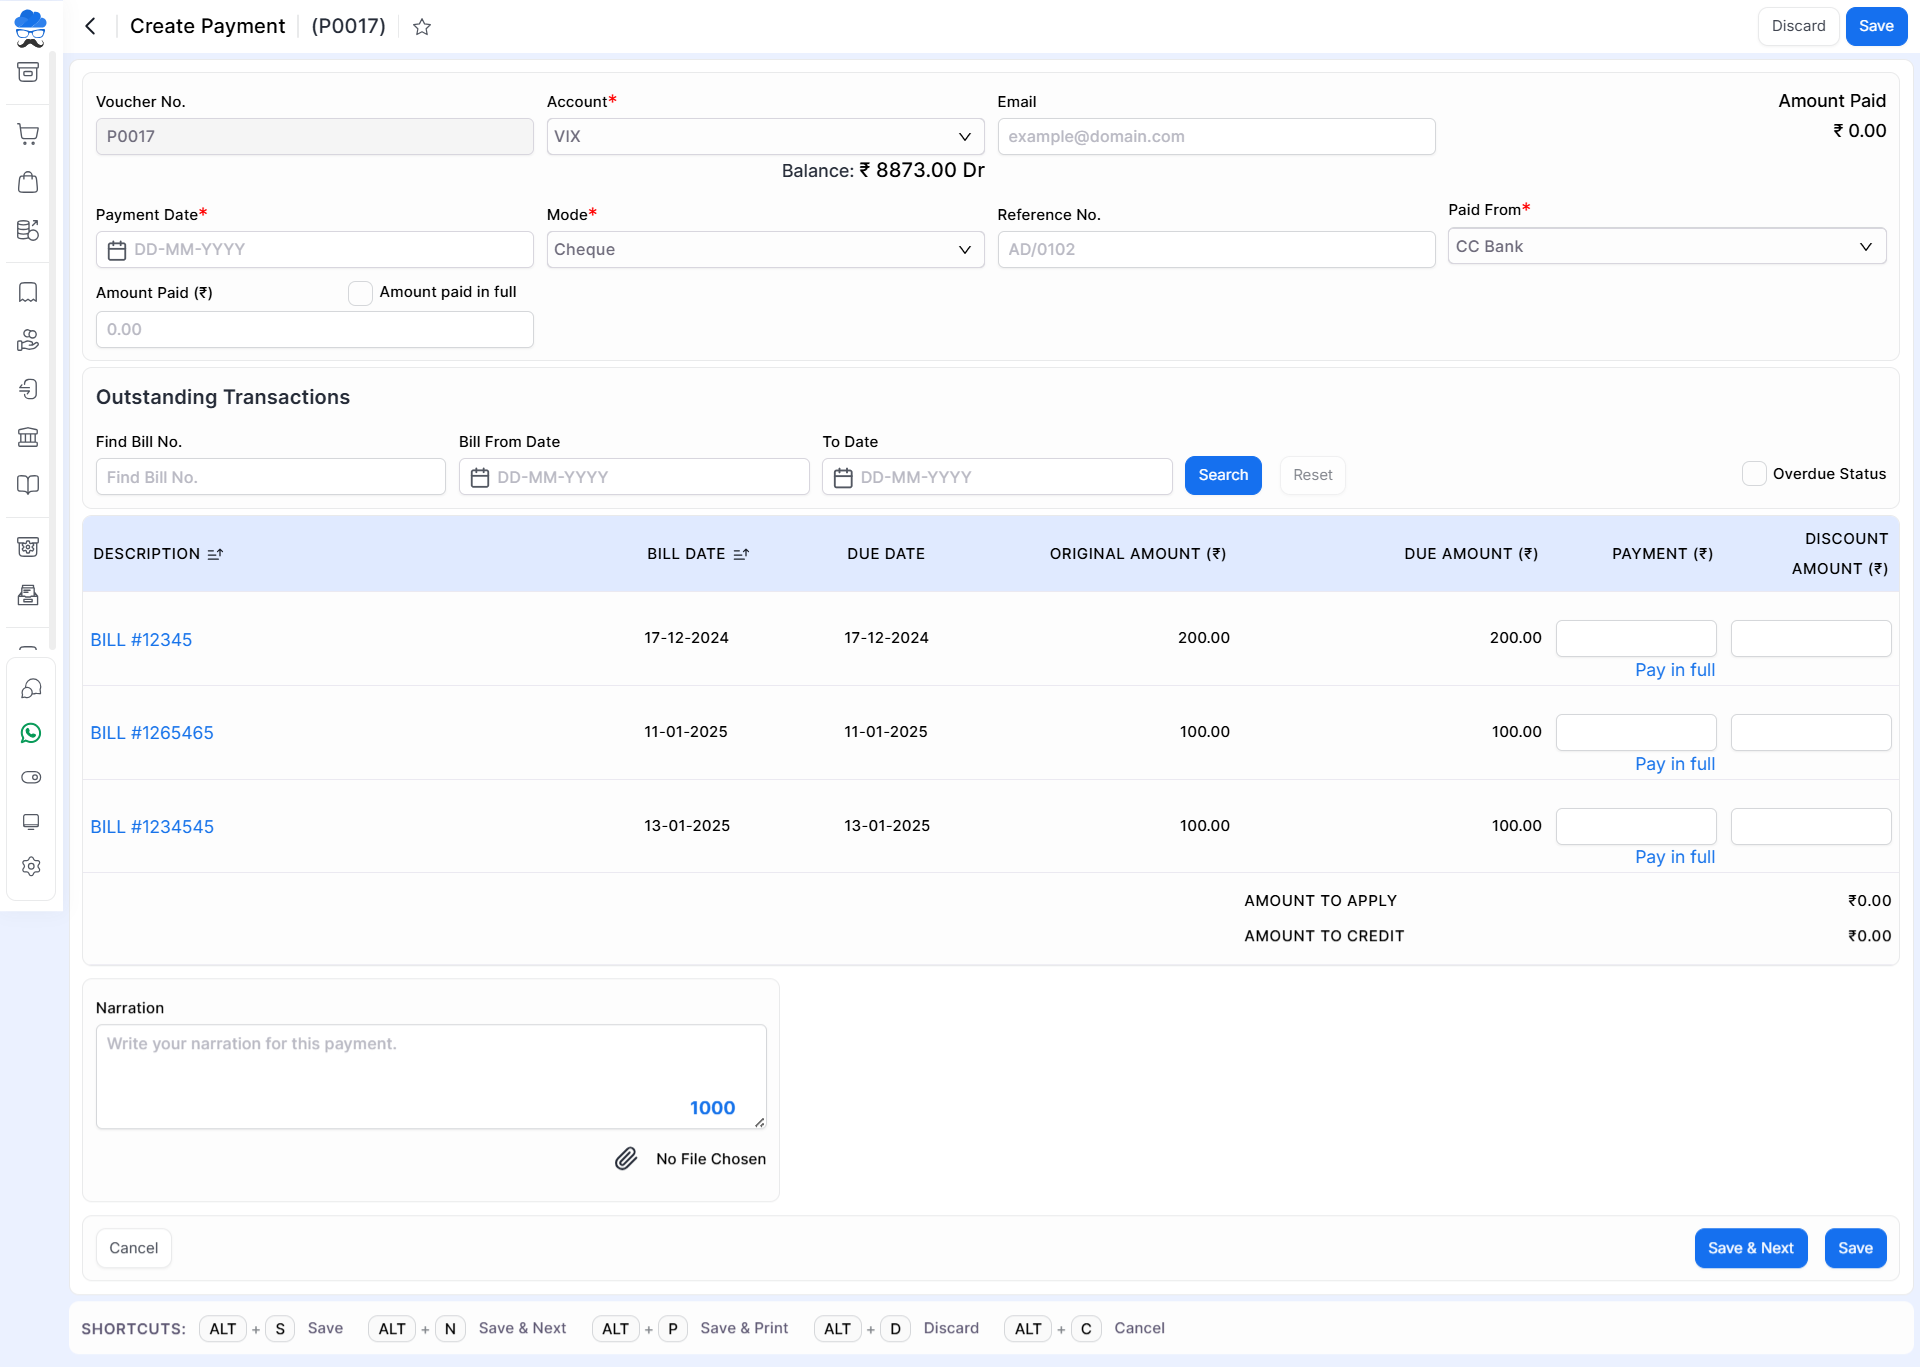Open the hand-with-coins sidebar icon
This screenshot has width=1920, height=1368.
pyautogui.click(x=28, y=340)
